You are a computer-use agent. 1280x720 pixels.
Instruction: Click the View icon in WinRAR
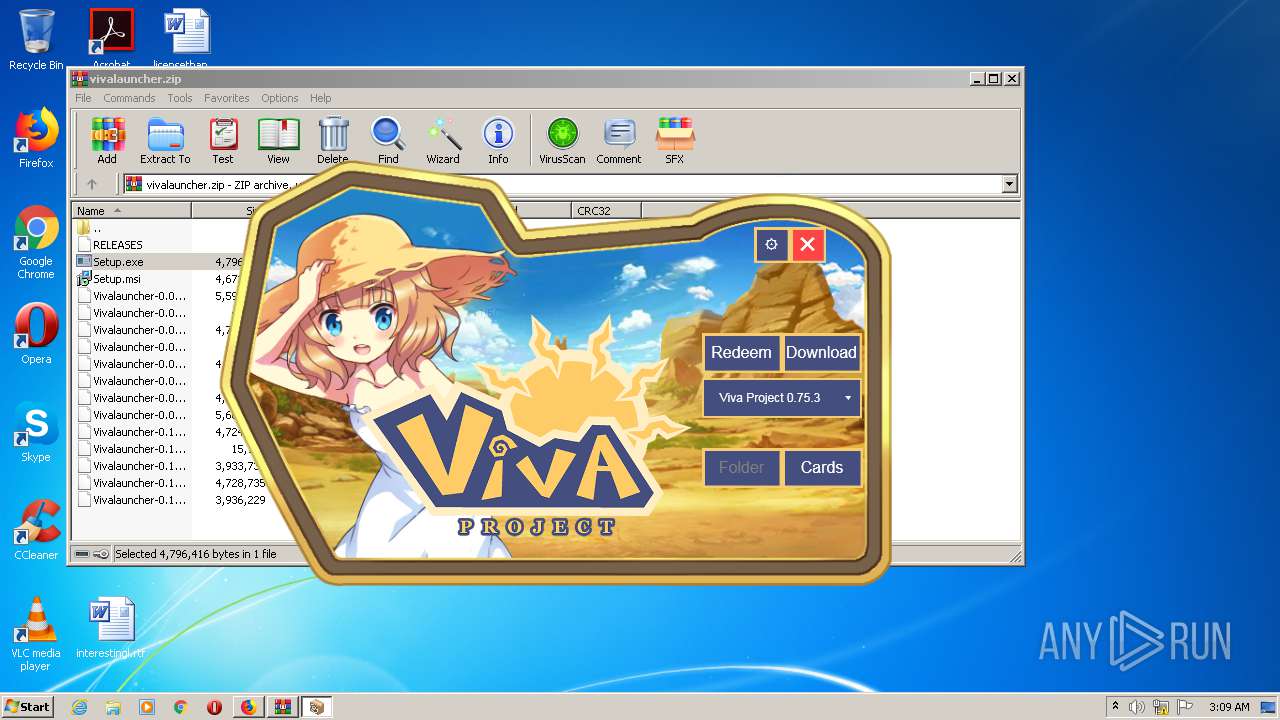click(x=278, y=141)
